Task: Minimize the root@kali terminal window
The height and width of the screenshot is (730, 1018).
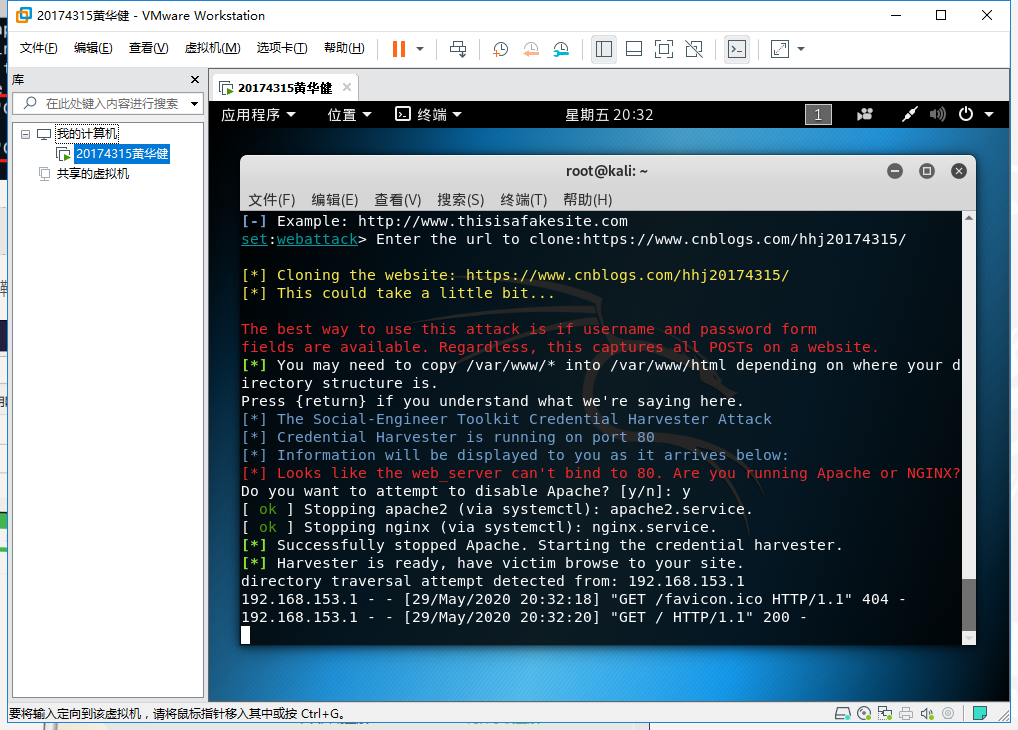Action: (895, 171)
